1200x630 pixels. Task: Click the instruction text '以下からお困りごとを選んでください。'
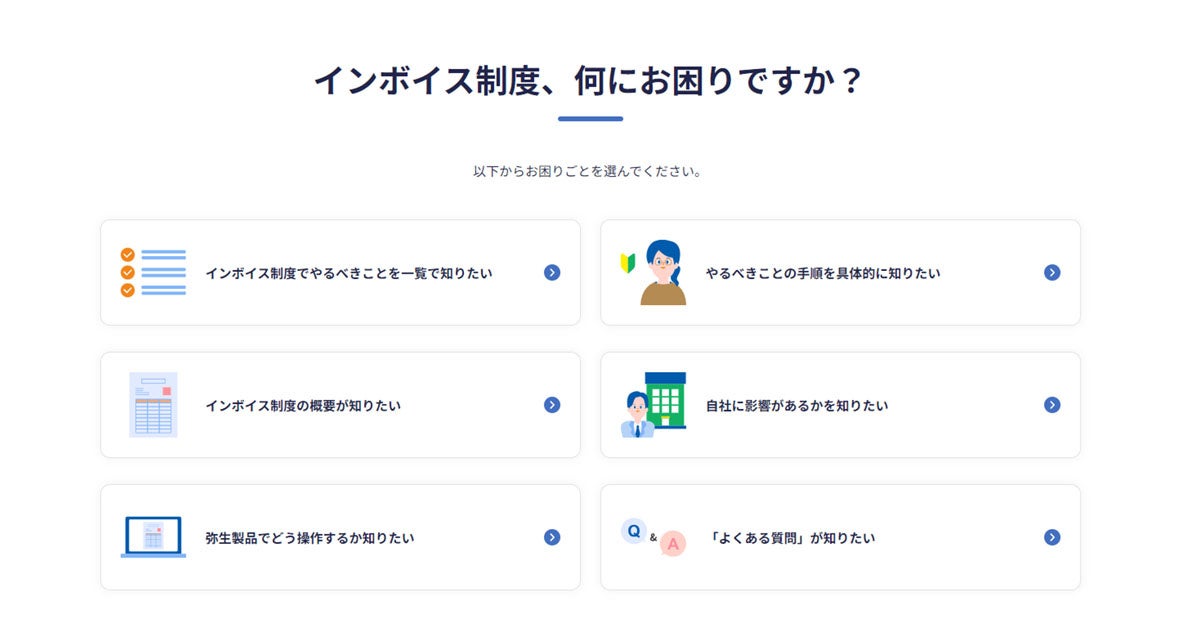[x=589, y=171]
